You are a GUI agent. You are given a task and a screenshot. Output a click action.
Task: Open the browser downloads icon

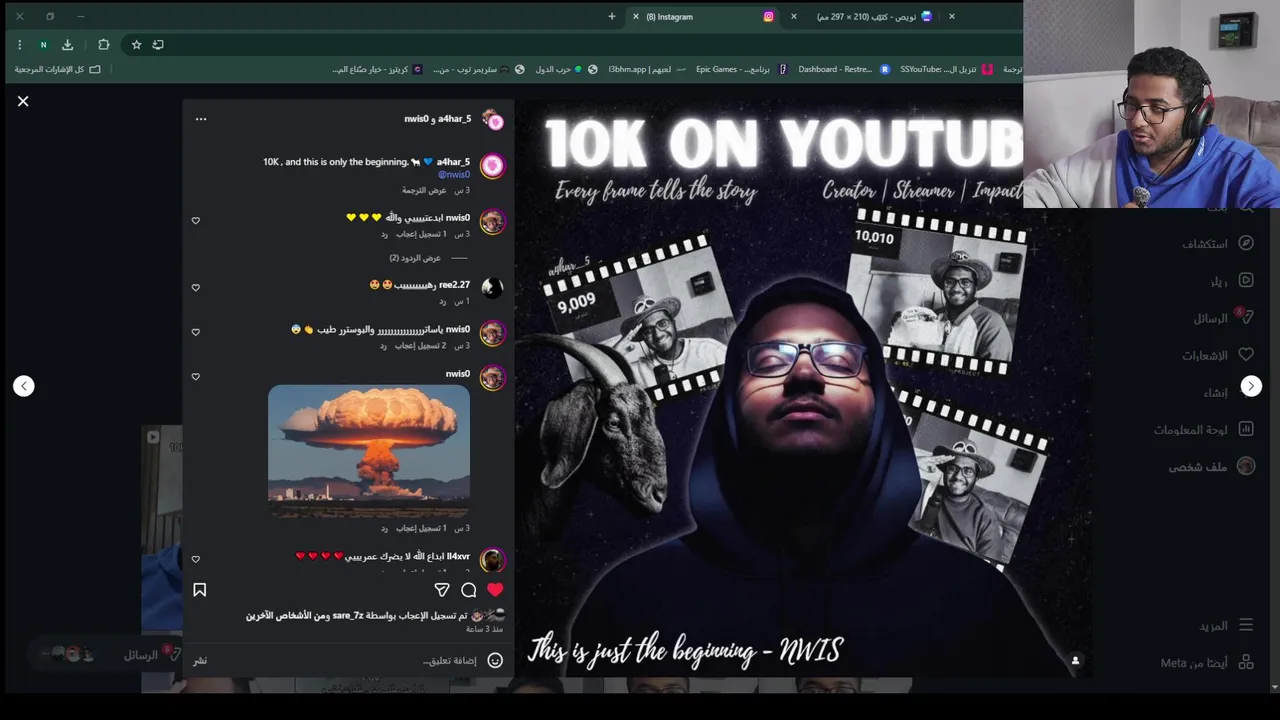[67, 44]
